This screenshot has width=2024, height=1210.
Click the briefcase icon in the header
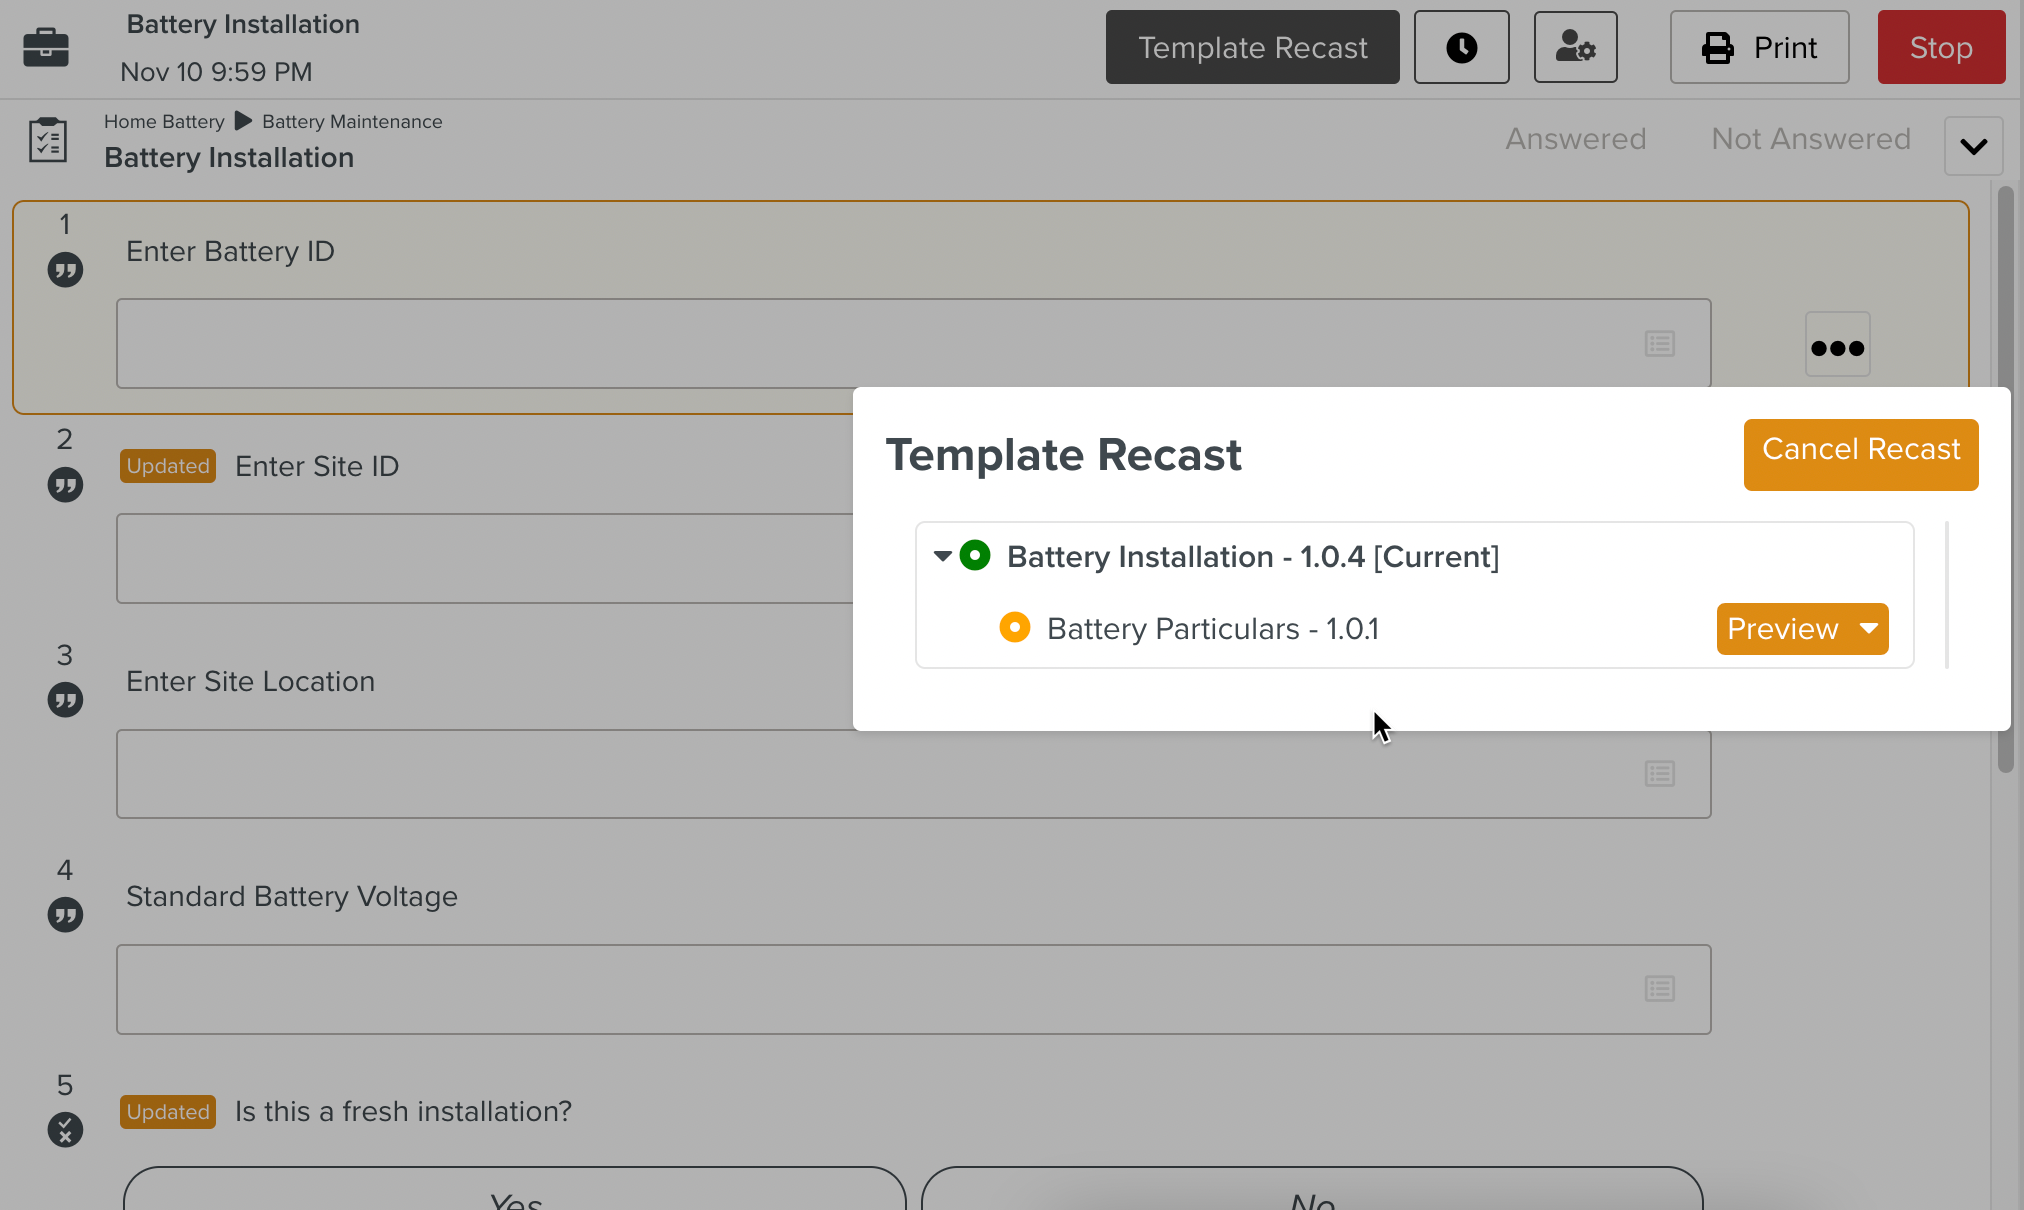(46, 47)
